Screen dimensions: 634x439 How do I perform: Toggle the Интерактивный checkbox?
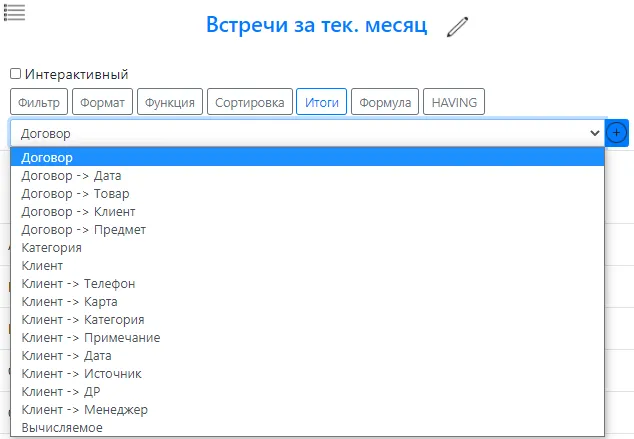coord(15,74)
